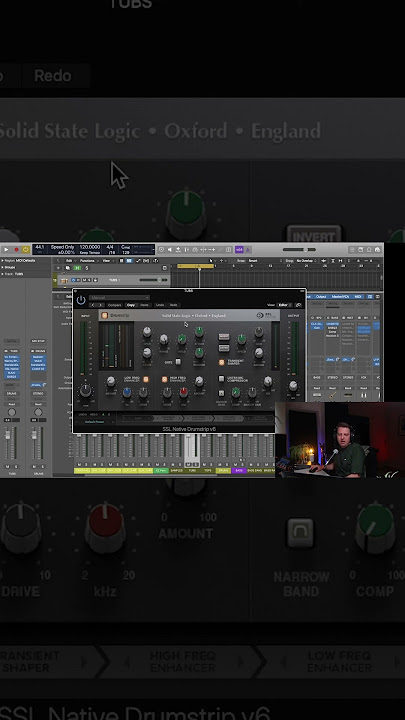Click the metronome icon in control bar
Image resolution: width=405 pixels, height=720 pixels.
pos(248,249)
